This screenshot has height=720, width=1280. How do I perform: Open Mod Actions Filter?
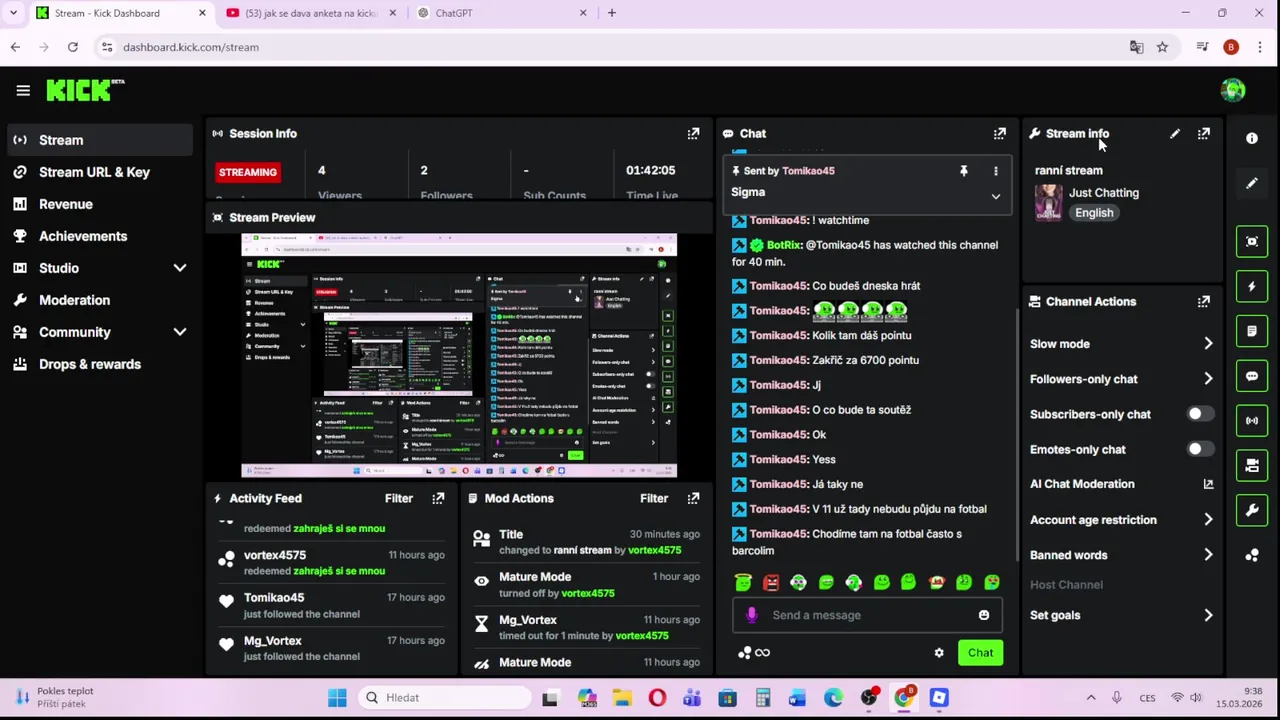654,498
